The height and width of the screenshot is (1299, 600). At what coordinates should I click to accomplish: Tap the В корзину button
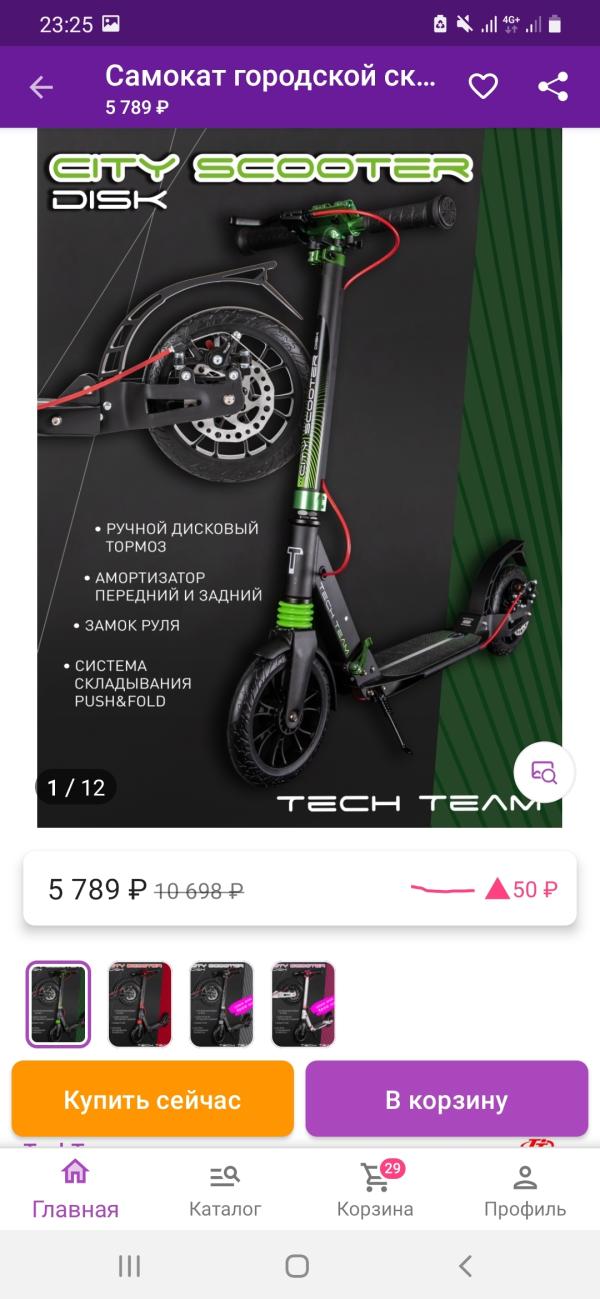[x=447, y=1099]
